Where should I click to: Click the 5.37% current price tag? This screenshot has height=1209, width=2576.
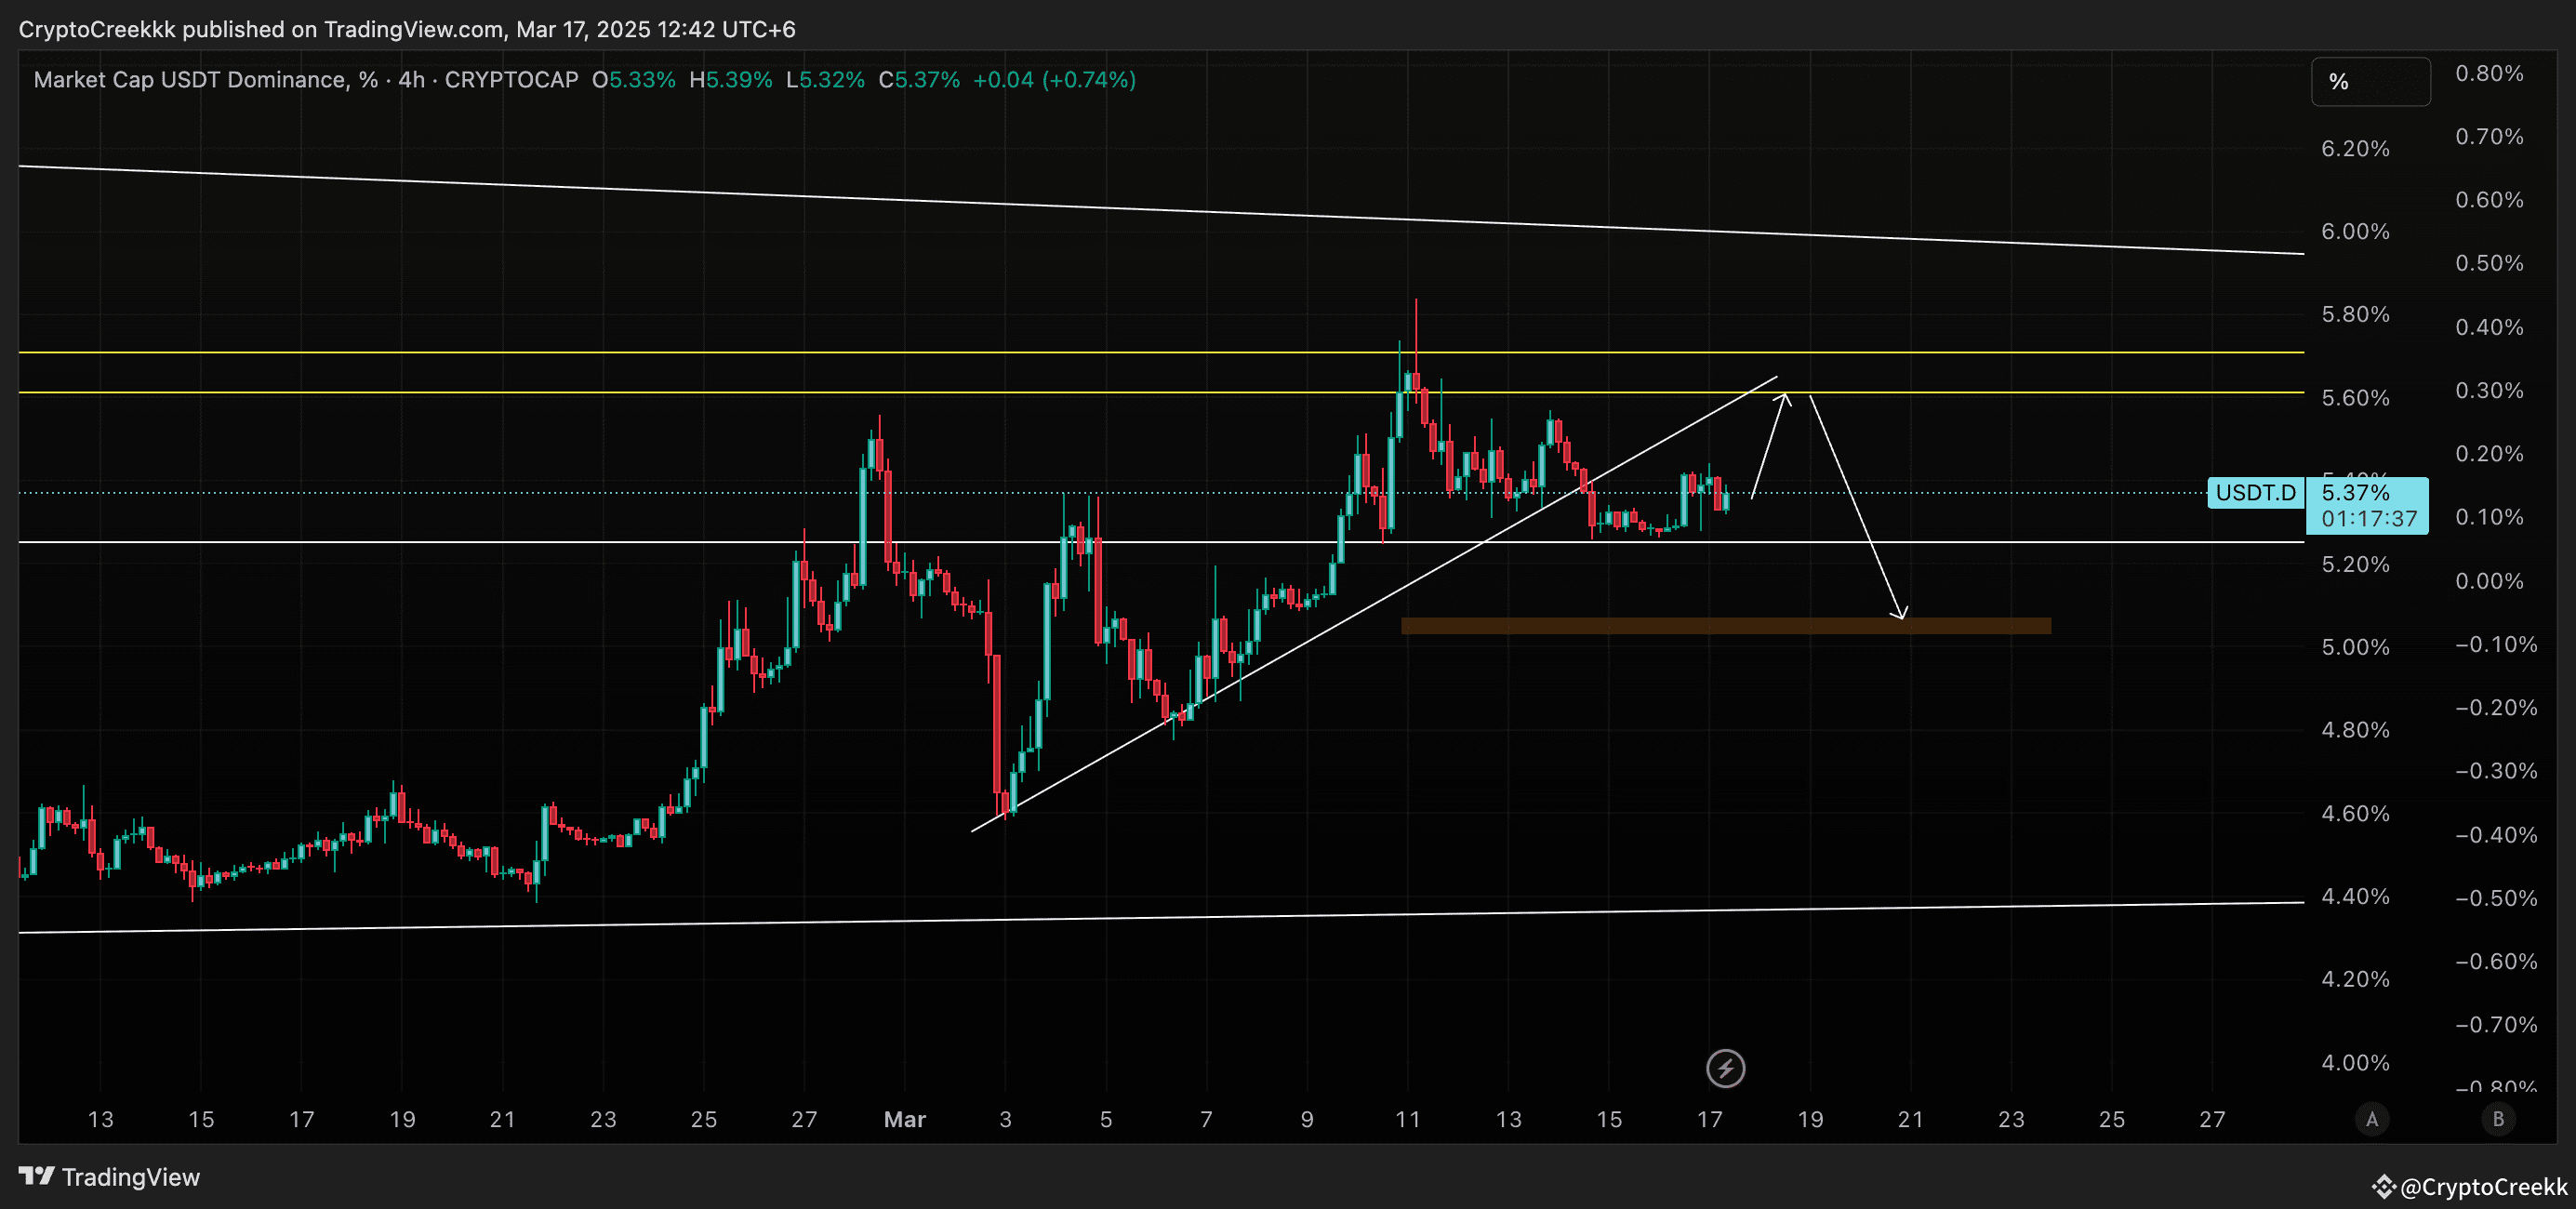(2355, 492)
